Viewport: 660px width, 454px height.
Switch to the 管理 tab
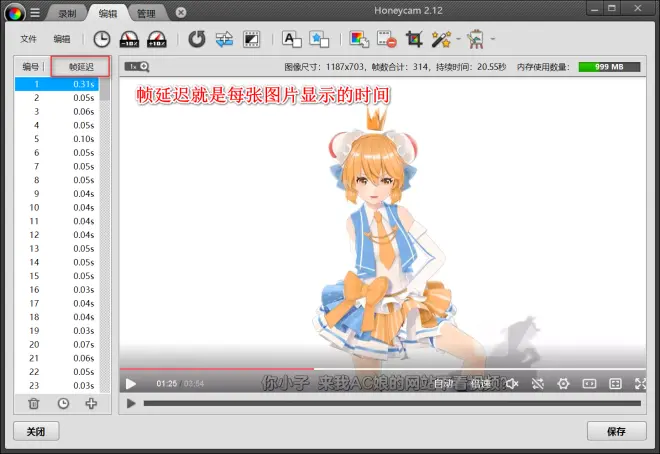pos(146,13)
